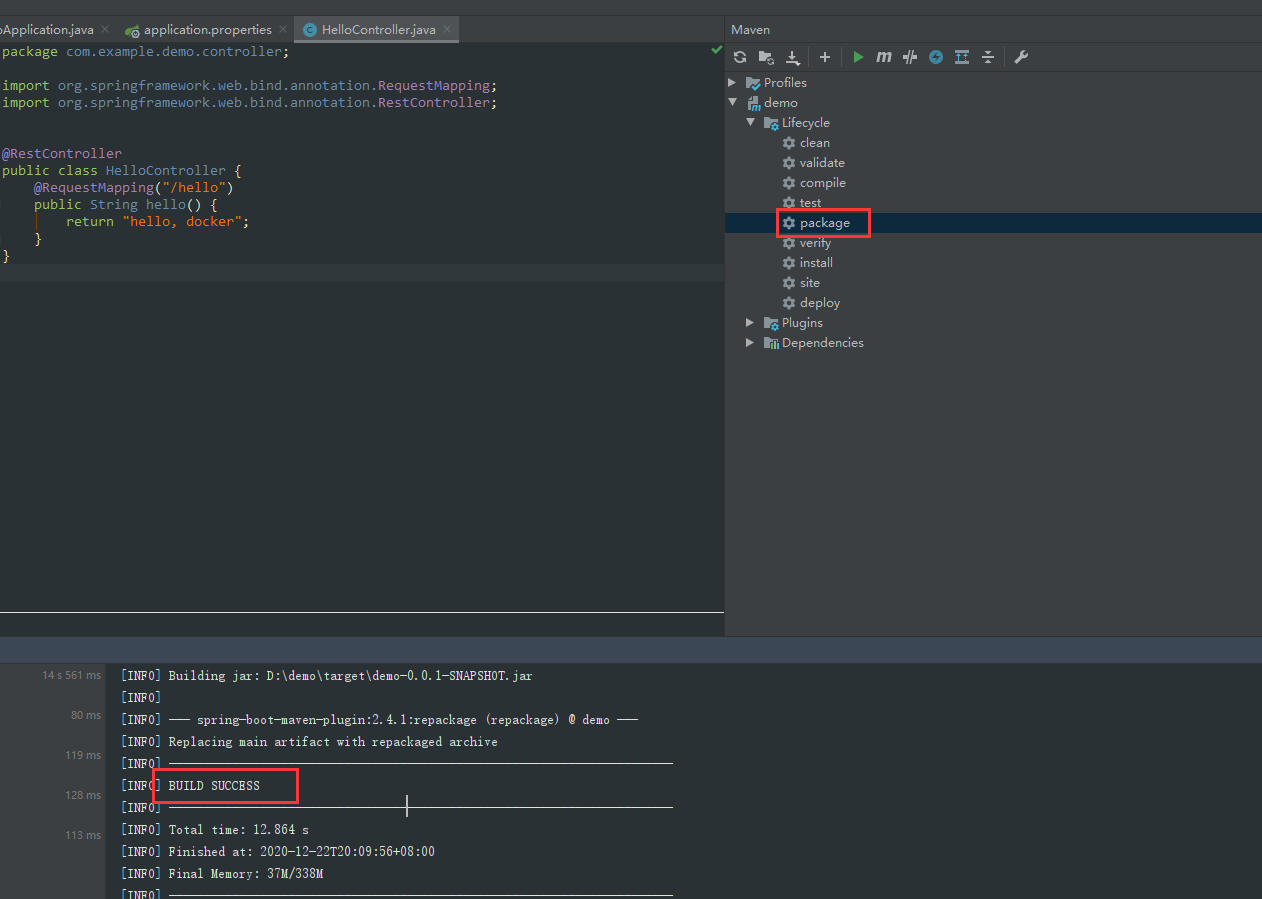Click Generate Sources and Update Folders icon
The image size is (1262, 899).
(x=766, y=57)
